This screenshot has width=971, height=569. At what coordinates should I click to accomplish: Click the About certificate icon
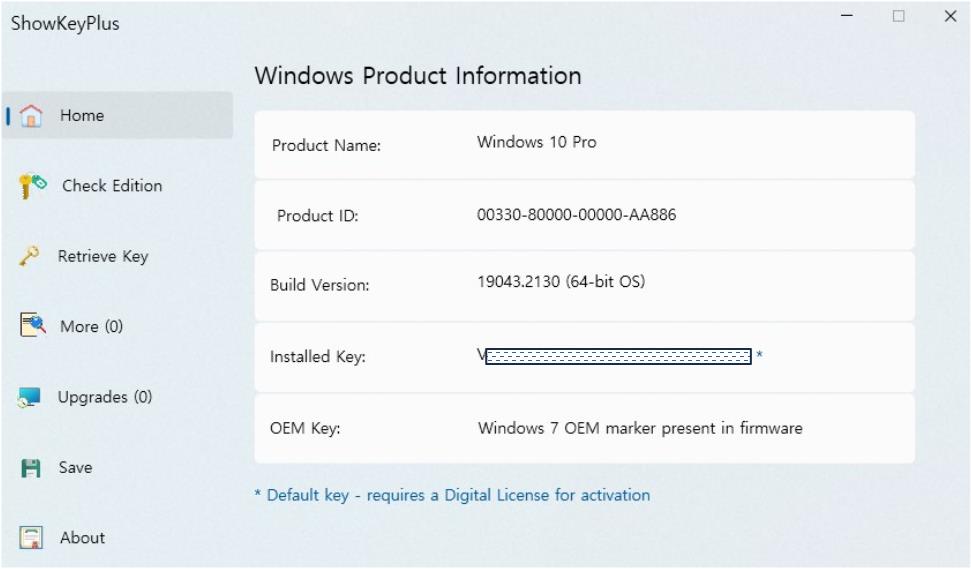(31, 537)
